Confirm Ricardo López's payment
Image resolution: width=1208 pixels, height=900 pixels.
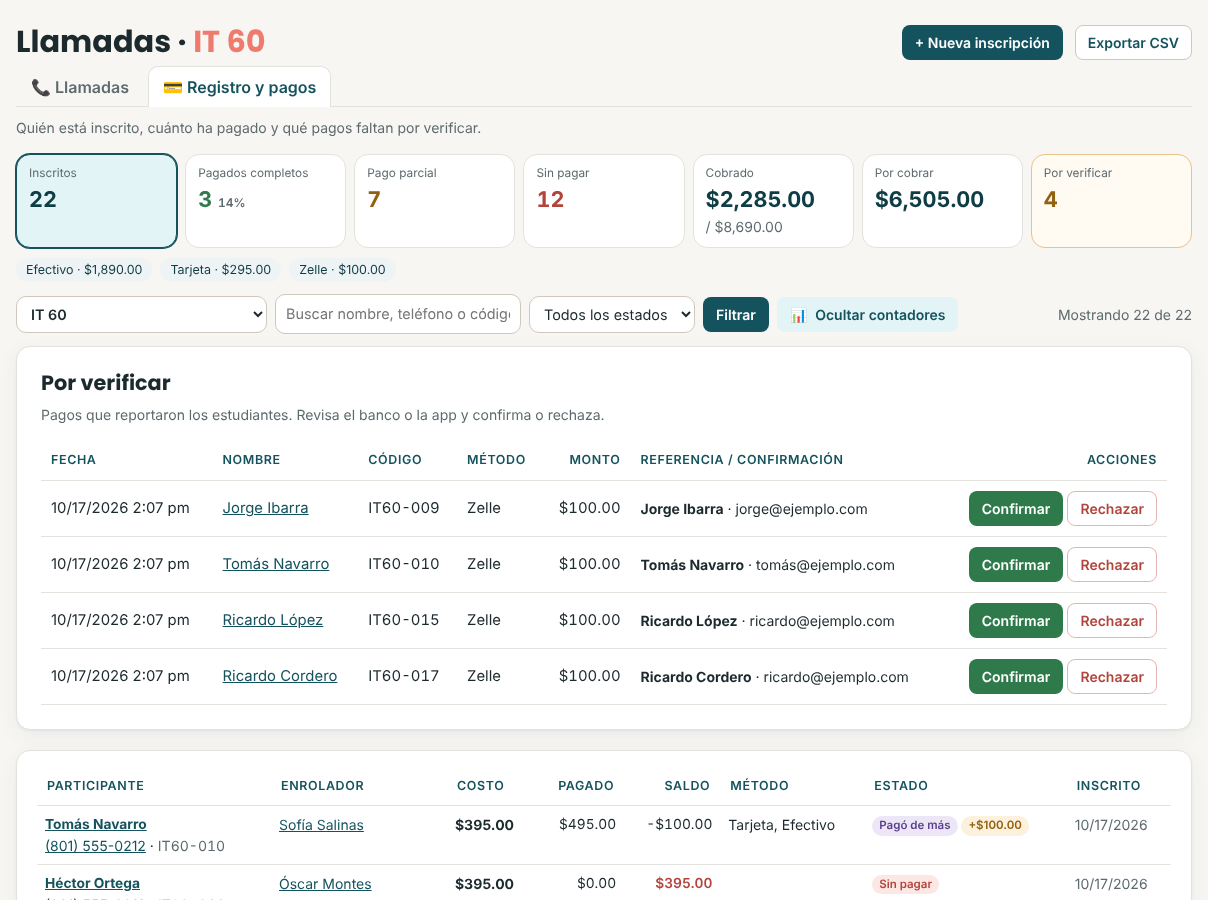click(x=1016, y=621)
